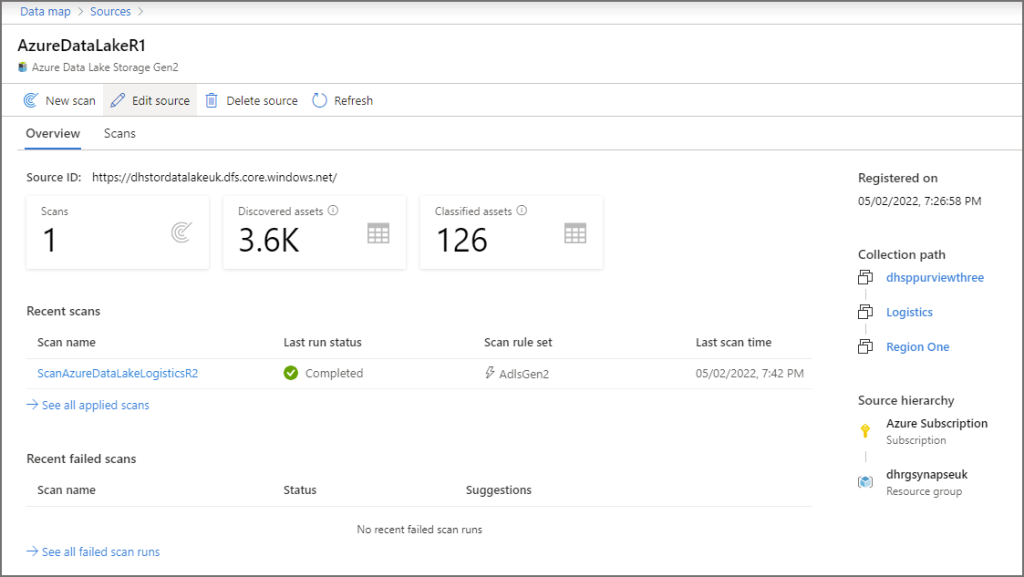Click the Scans count 1
Image resolution: width=1024 pixels, height=577 pixels.
[x=49, y=240]
